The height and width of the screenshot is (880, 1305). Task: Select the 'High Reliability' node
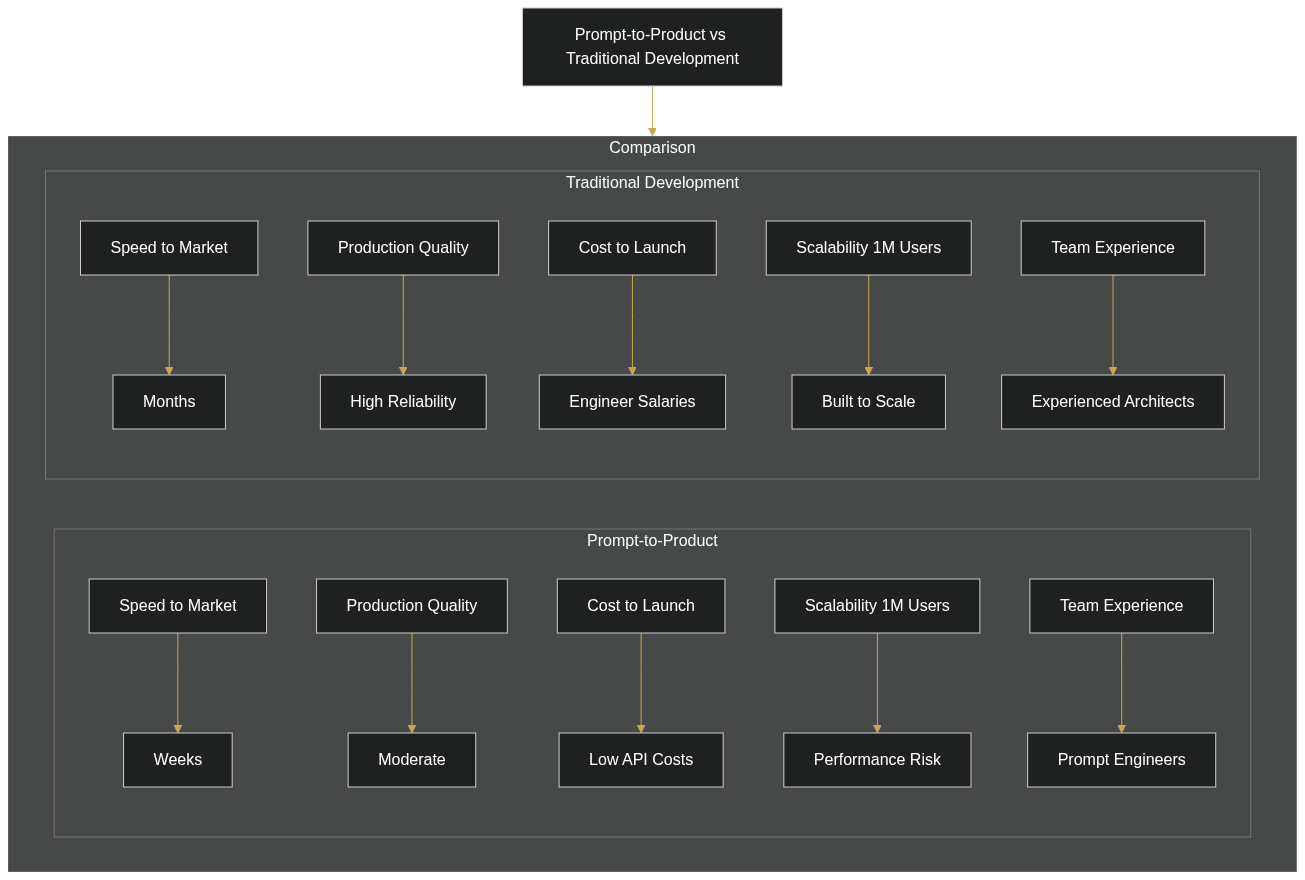coord(403,402)
